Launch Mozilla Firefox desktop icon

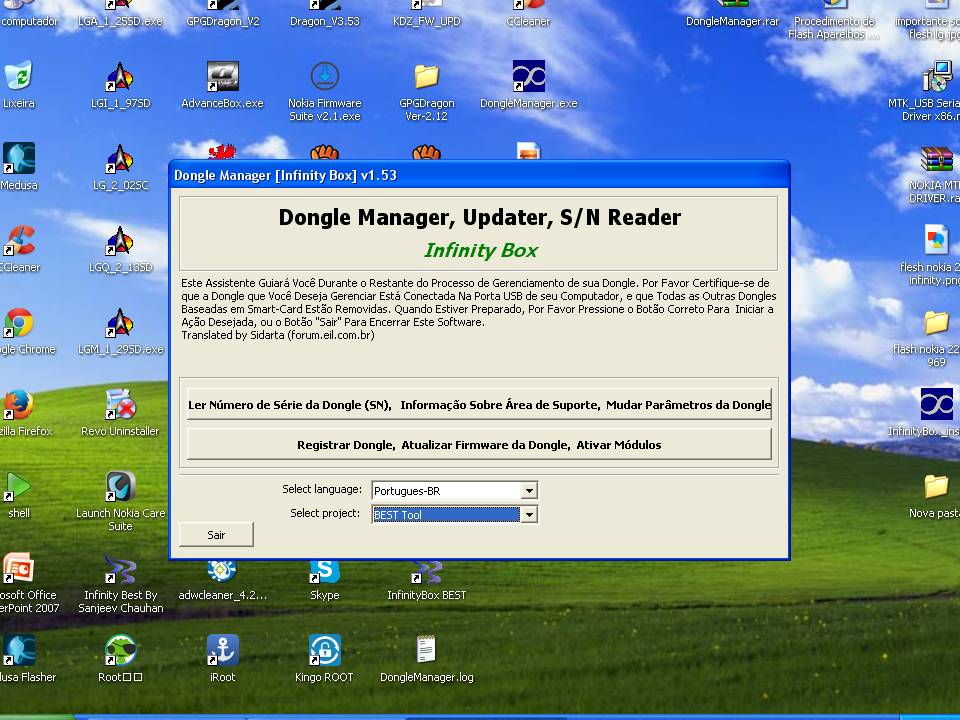[x=19, y=405]
